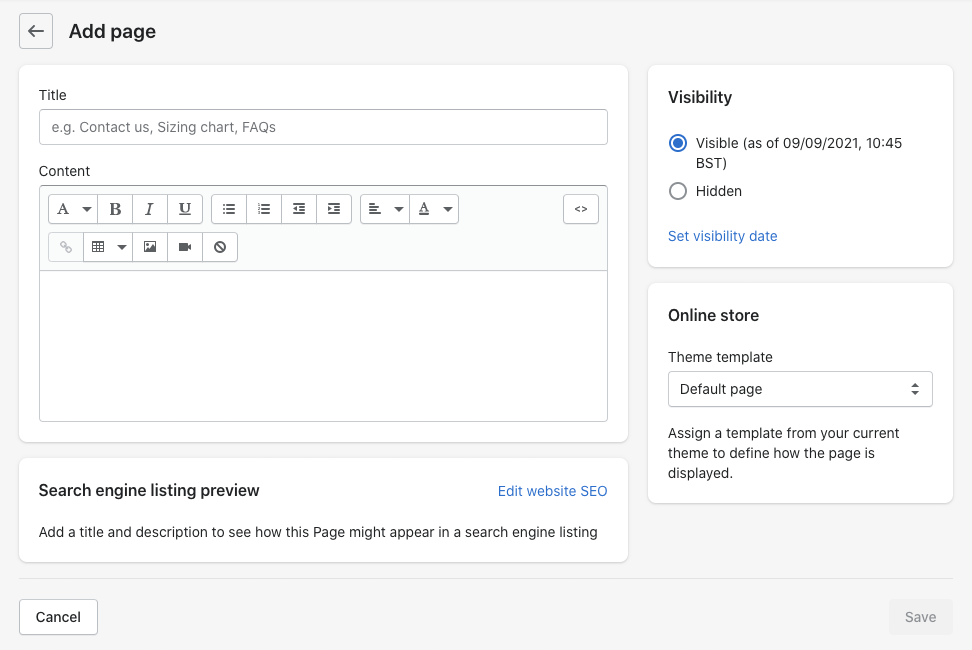The image size is (972, 650).
Task: Insert a numbered list
Action: [264, 209]
